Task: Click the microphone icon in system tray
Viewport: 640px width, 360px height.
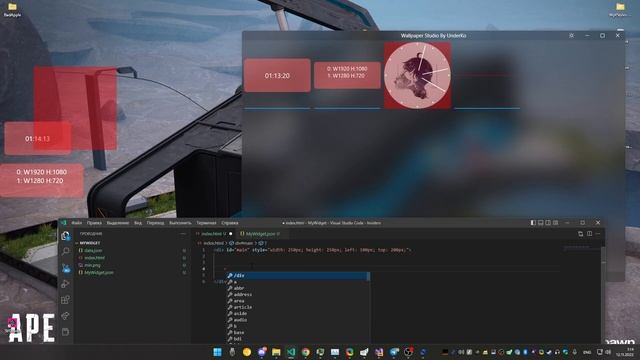Action: point(575,352)
